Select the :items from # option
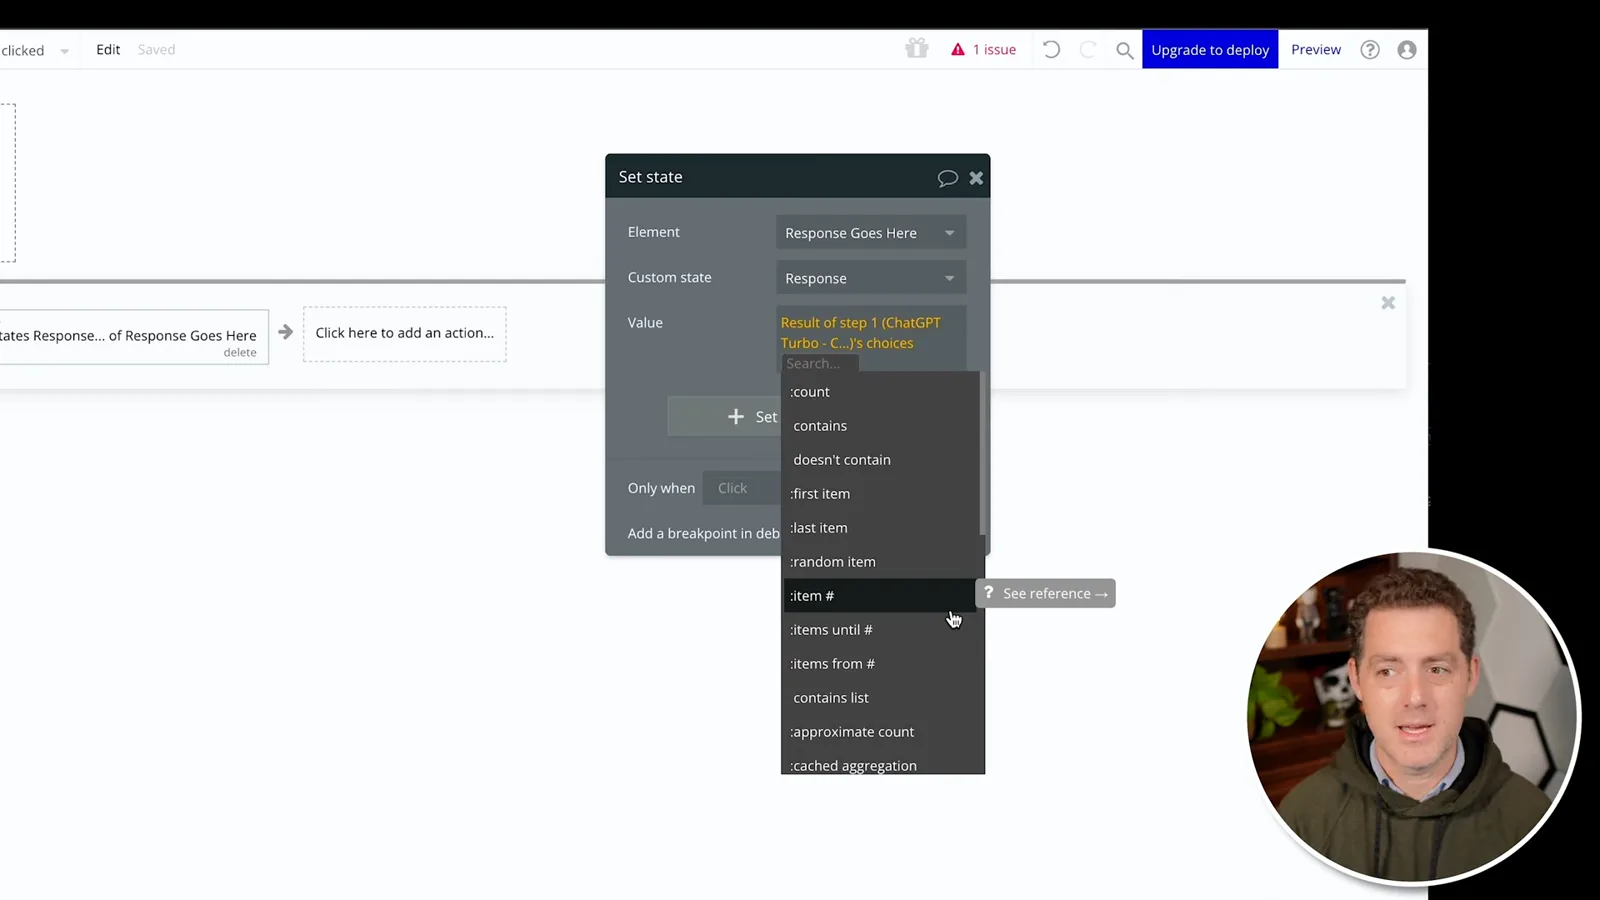 880,664
